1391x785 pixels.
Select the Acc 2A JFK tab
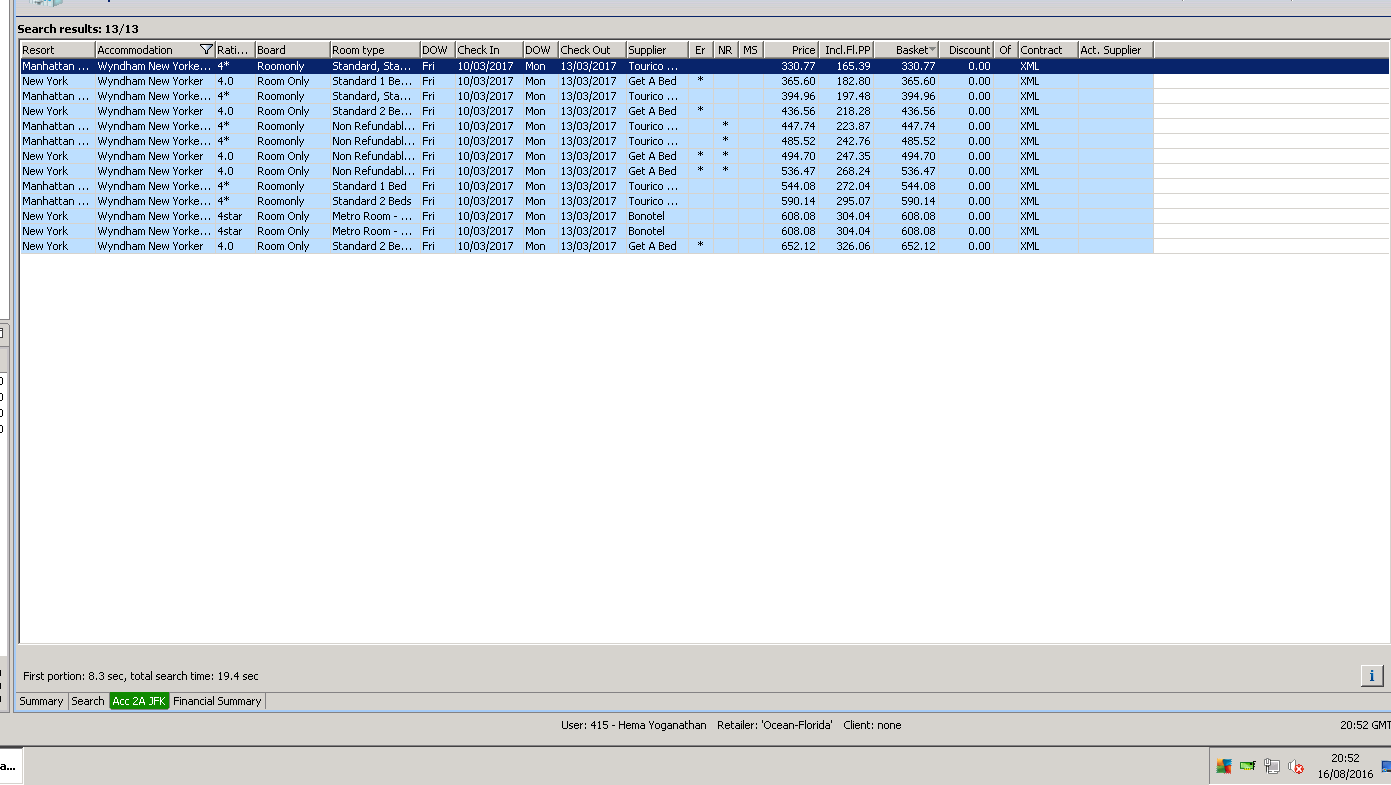point(139,701)
